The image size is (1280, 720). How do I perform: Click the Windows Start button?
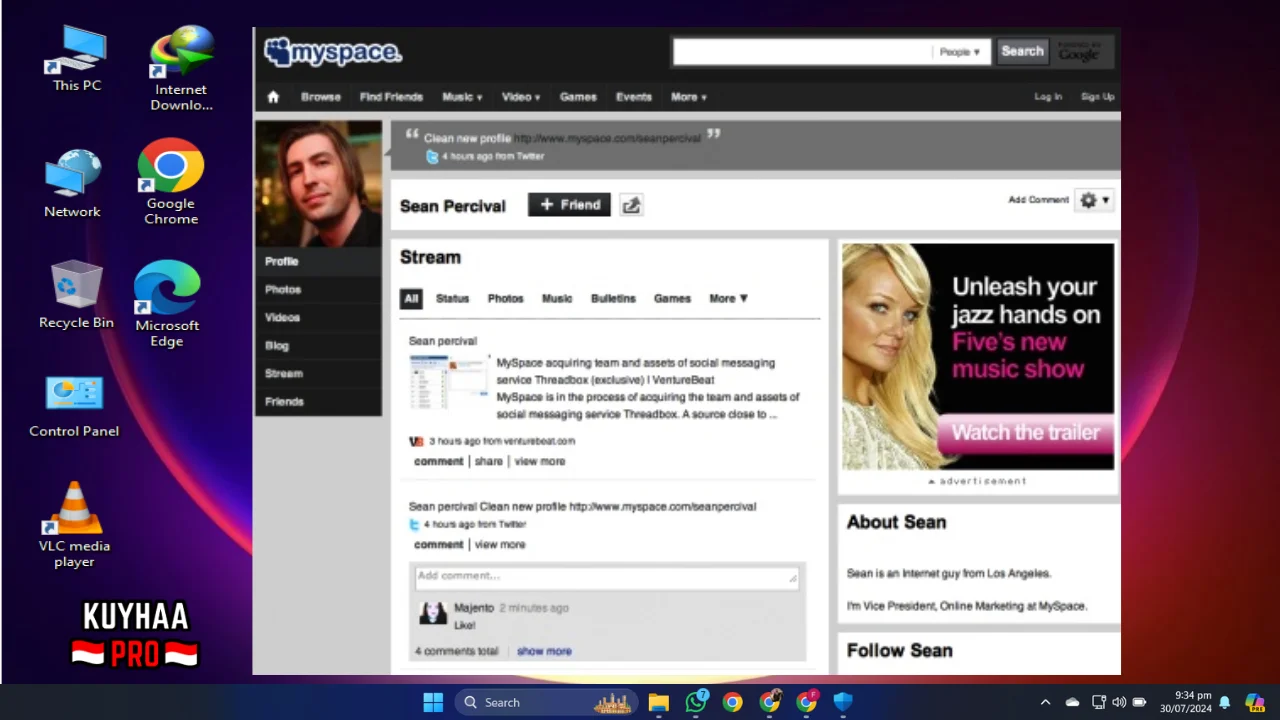pos(433,702)
